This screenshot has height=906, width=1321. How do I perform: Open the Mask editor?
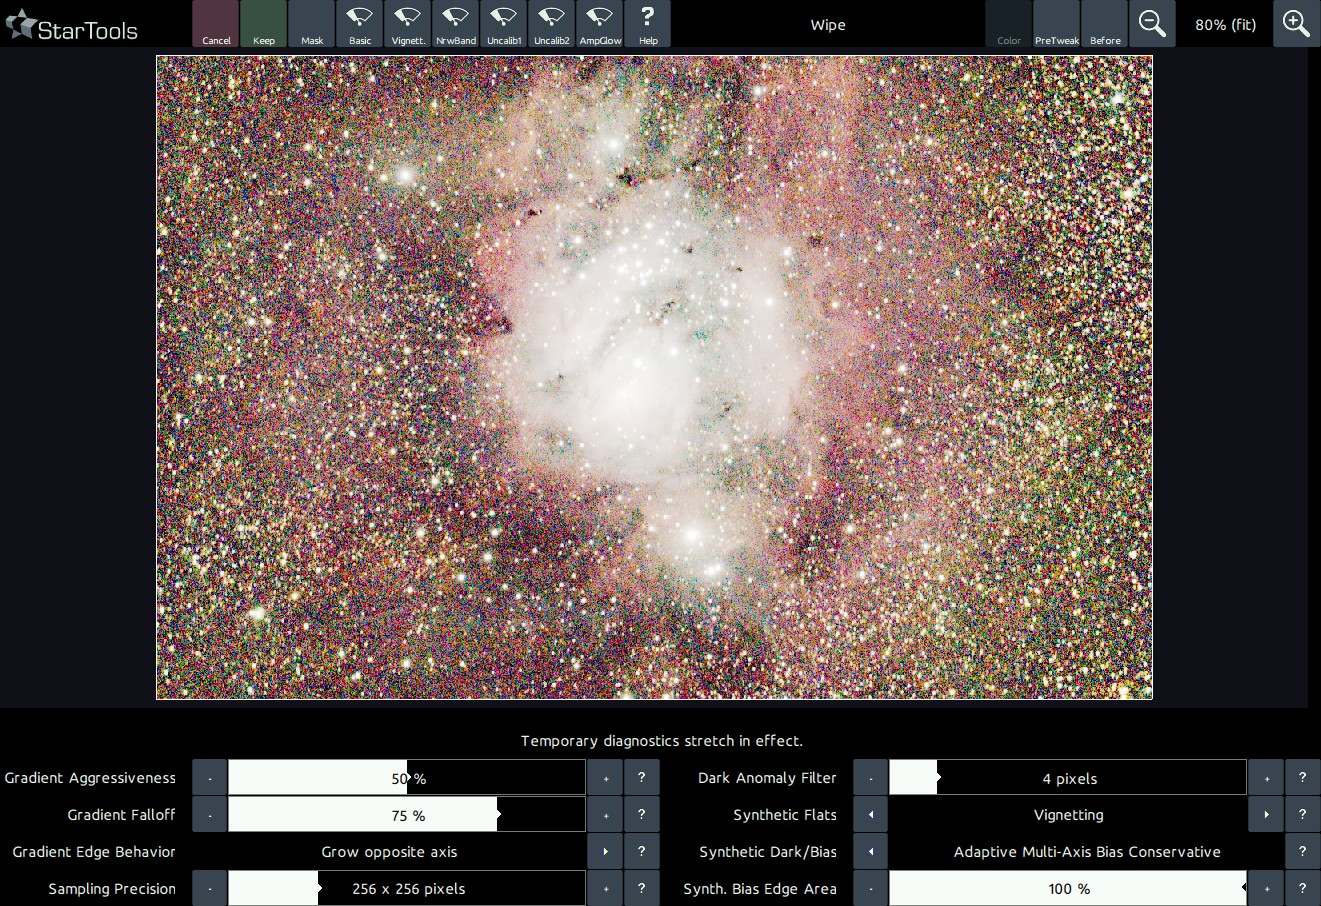312,24
